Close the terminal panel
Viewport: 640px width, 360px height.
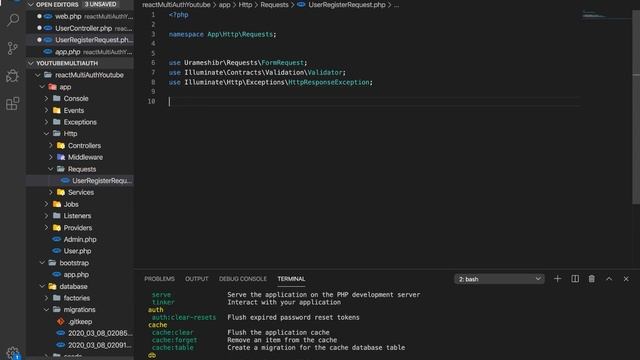click(x=626, y=279)
